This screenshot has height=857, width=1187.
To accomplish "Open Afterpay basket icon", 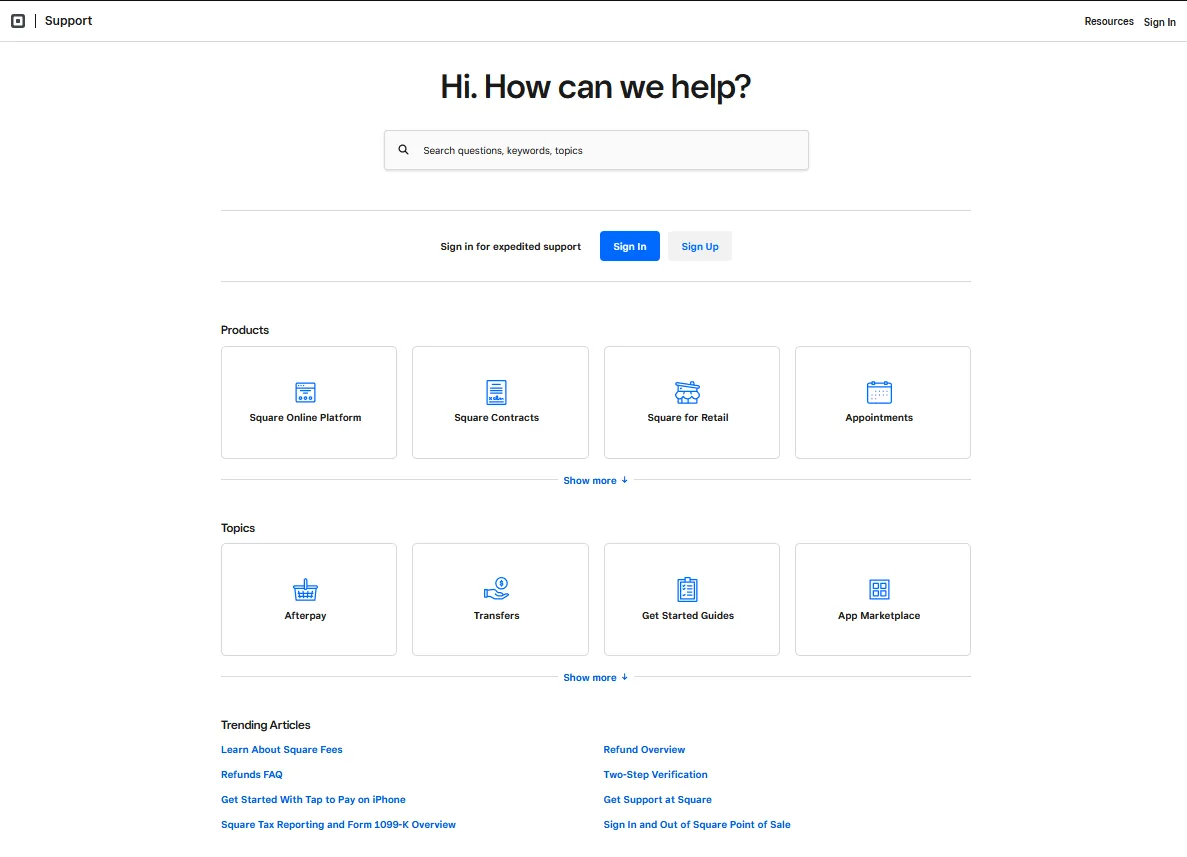I will (x=305, y=589).
